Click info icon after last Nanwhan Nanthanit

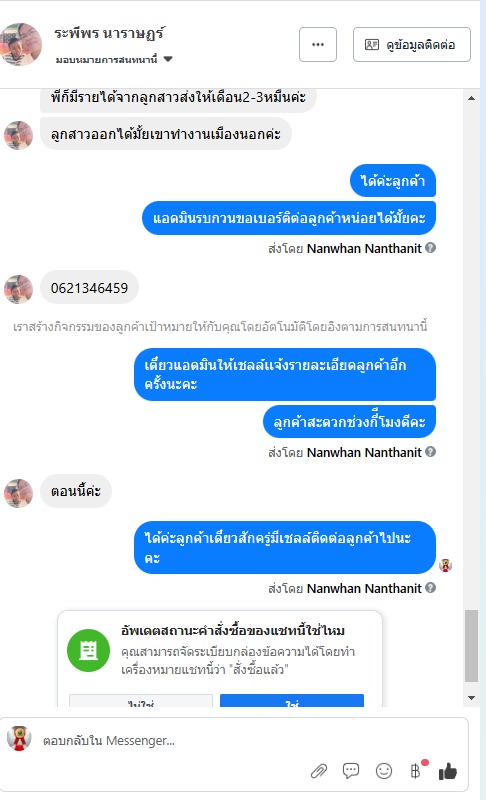[x=430, y=588]
